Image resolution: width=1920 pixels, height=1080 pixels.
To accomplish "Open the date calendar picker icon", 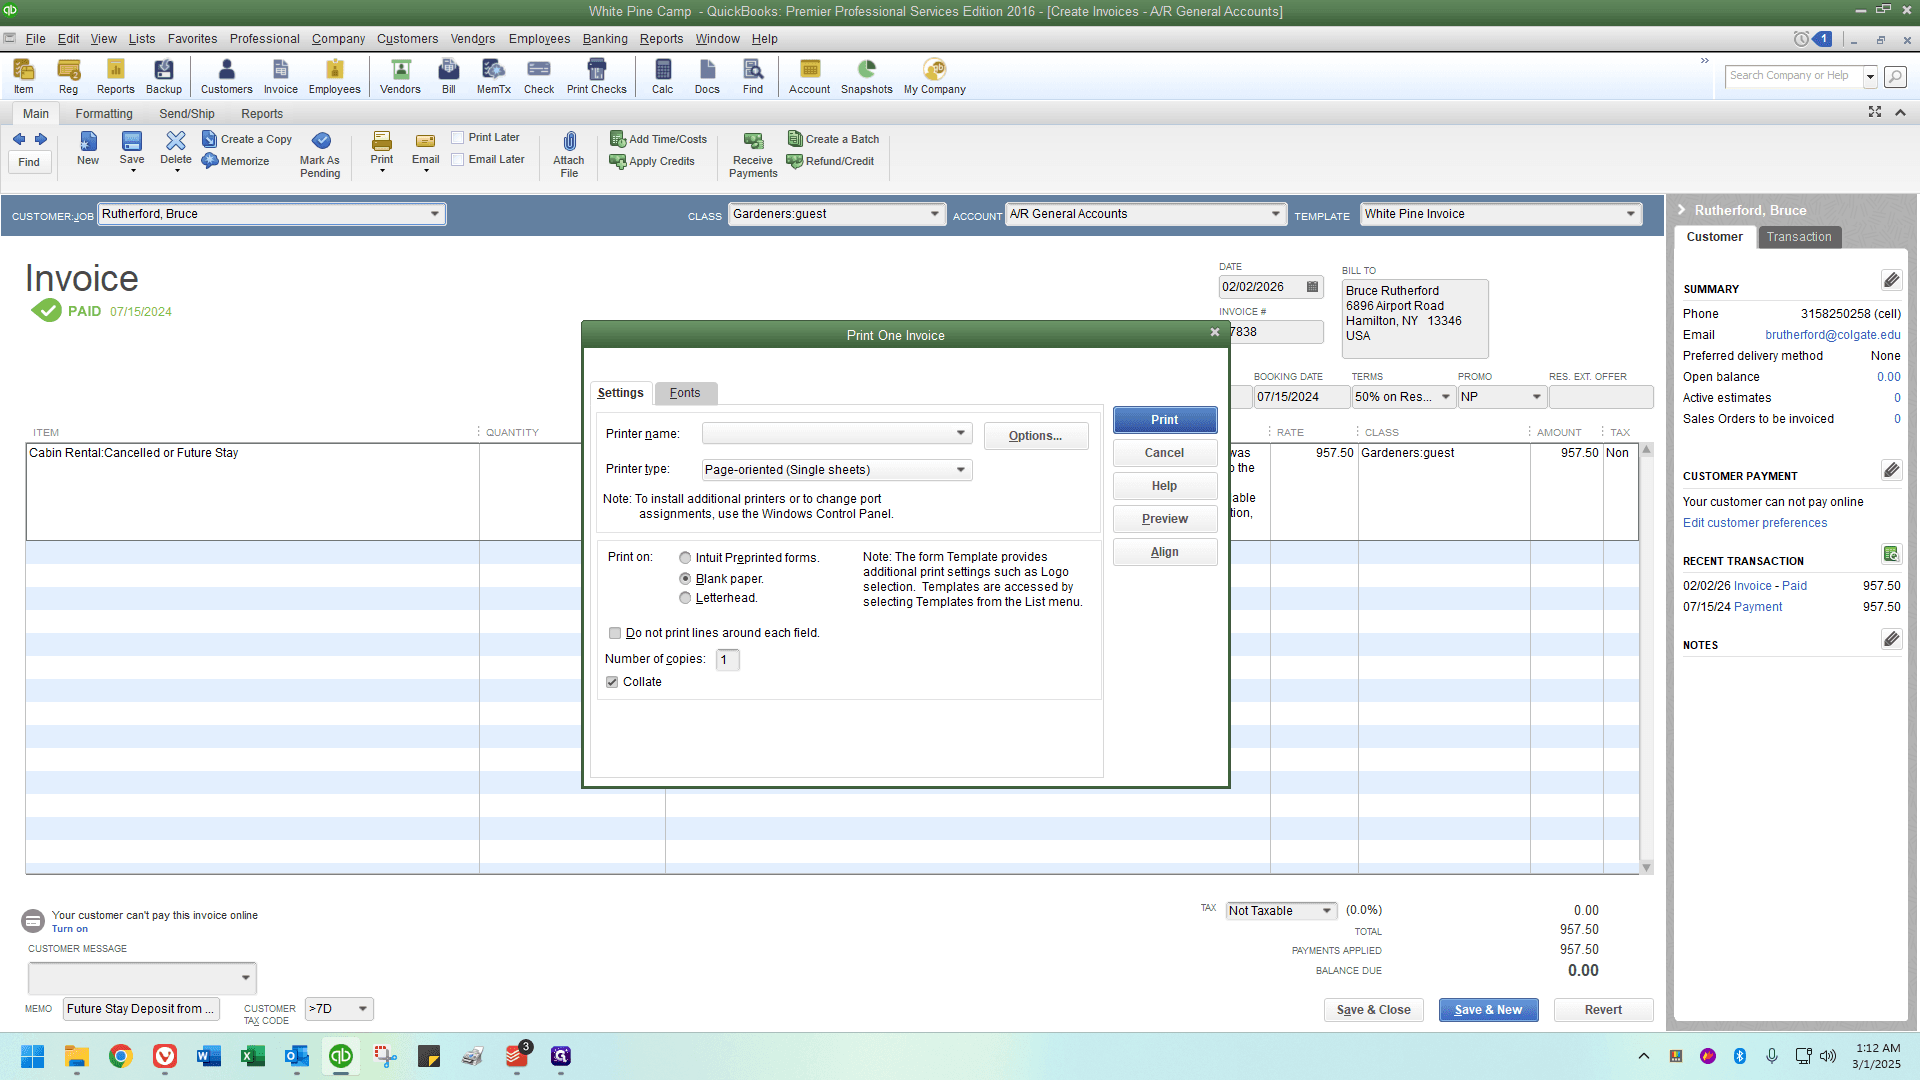I will click(1313, 287).
